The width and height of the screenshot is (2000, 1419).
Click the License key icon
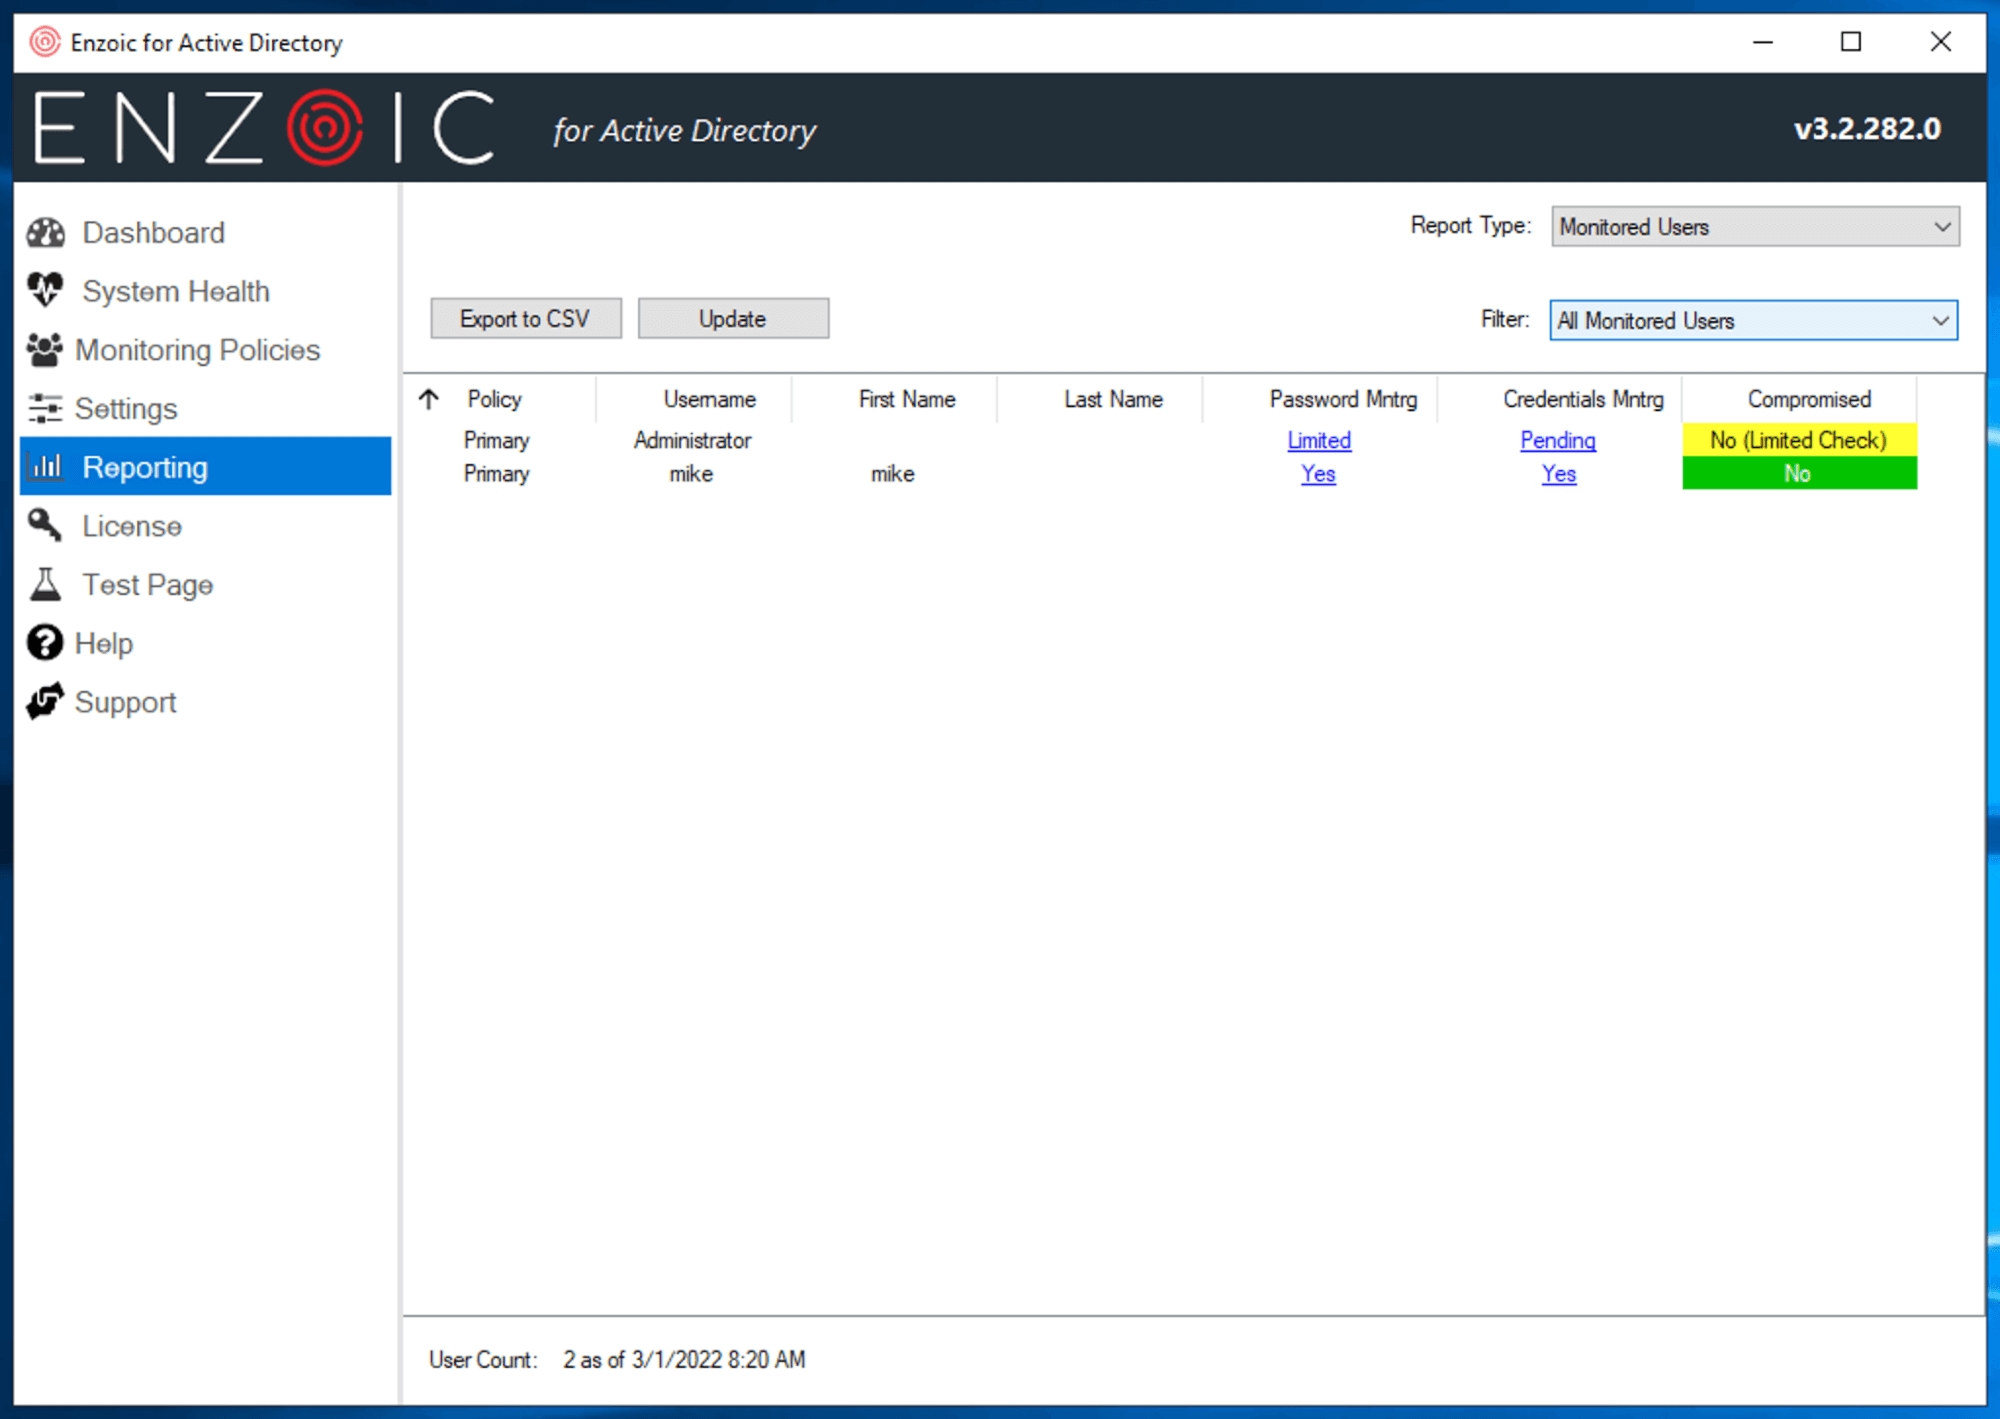44,526
